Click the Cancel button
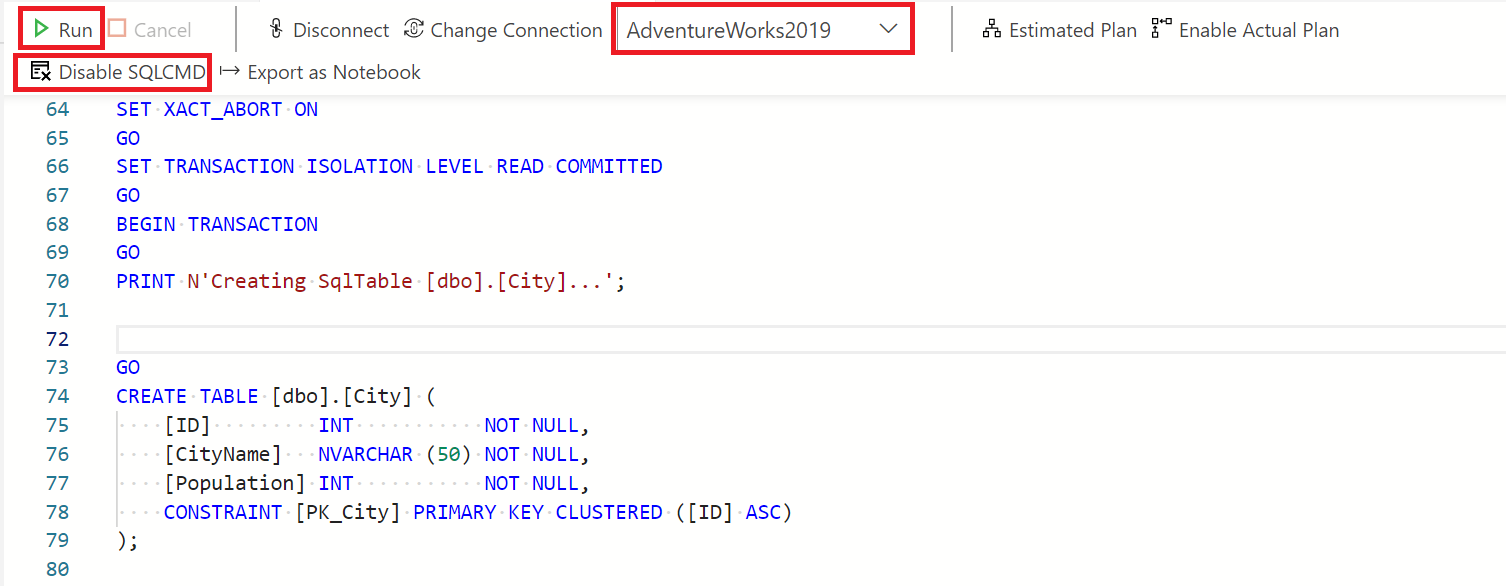The height and width of the screenshot is (586, 1506). point(150,29)
